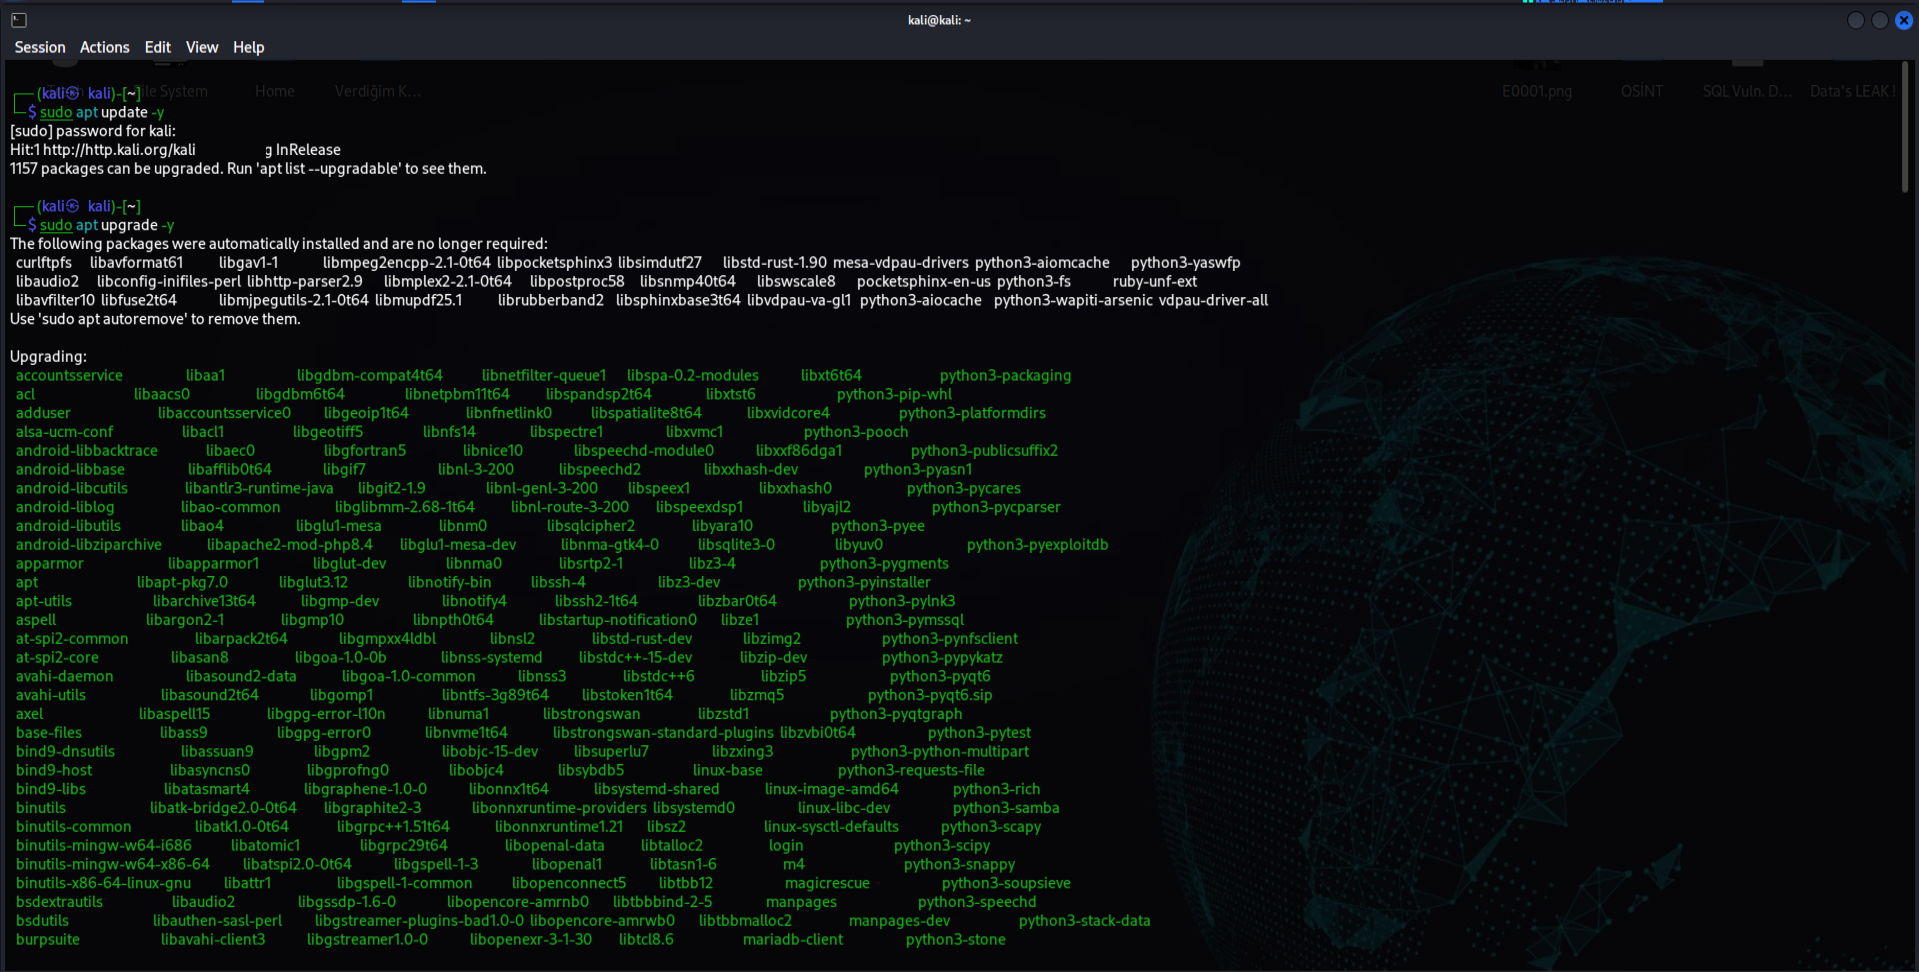Click the 'sudo apt update -y' command line
The height and width of the screenshot is (972, 1919).
click(x=102, y=112)
